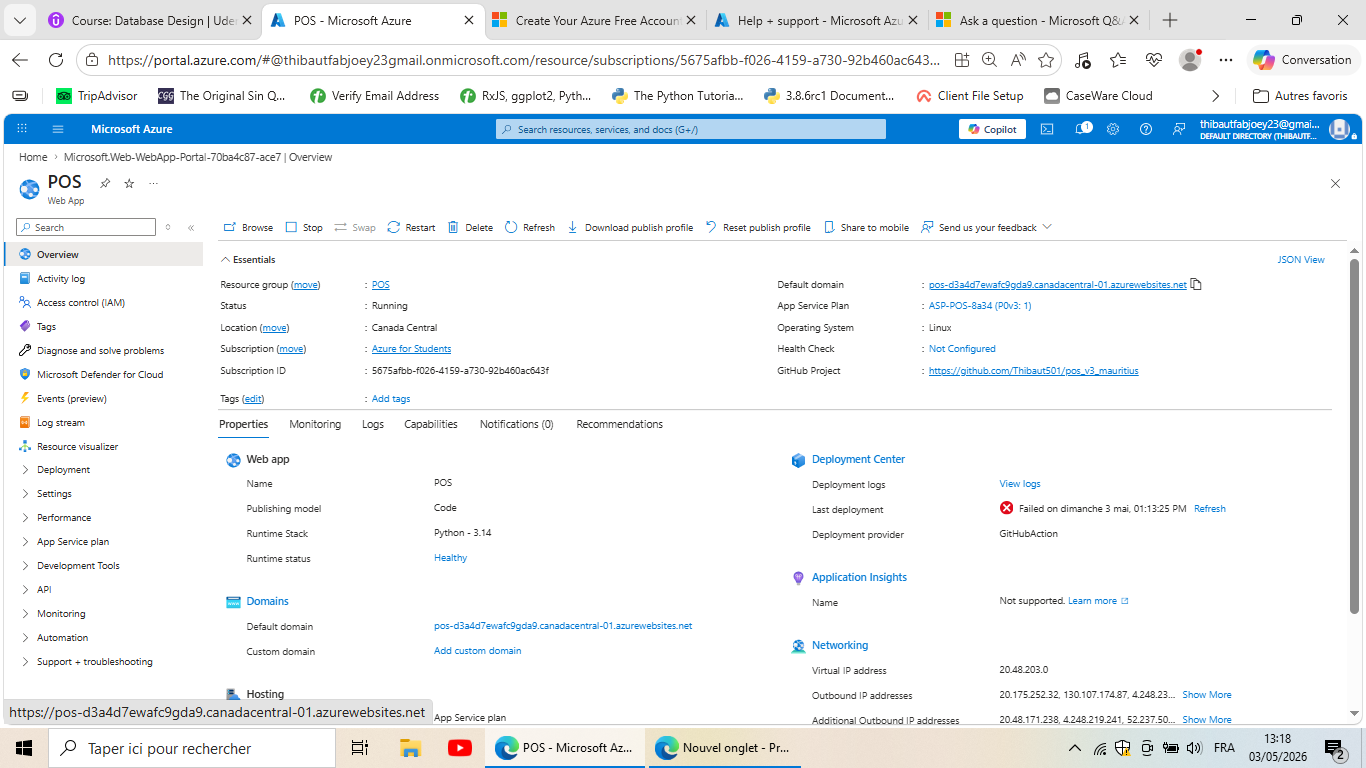Expand the command bar overflow chevron
1366x768 pixels.
pyautogui.click(x=1047, y=227)
